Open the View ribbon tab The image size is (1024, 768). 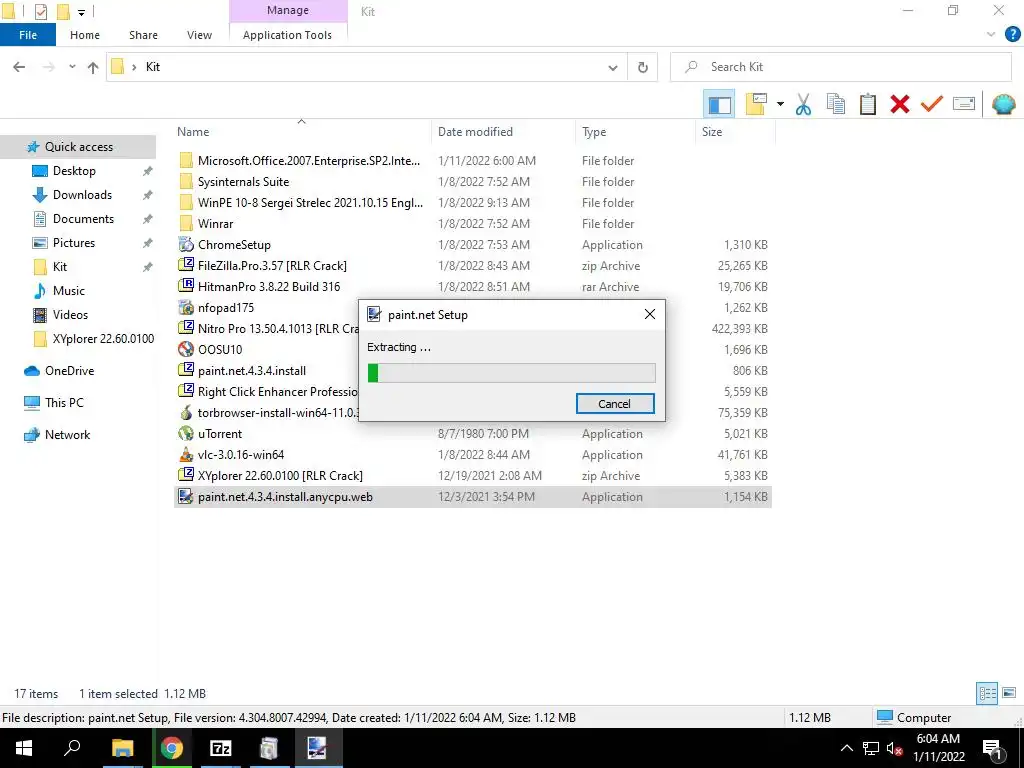[199, 35]
